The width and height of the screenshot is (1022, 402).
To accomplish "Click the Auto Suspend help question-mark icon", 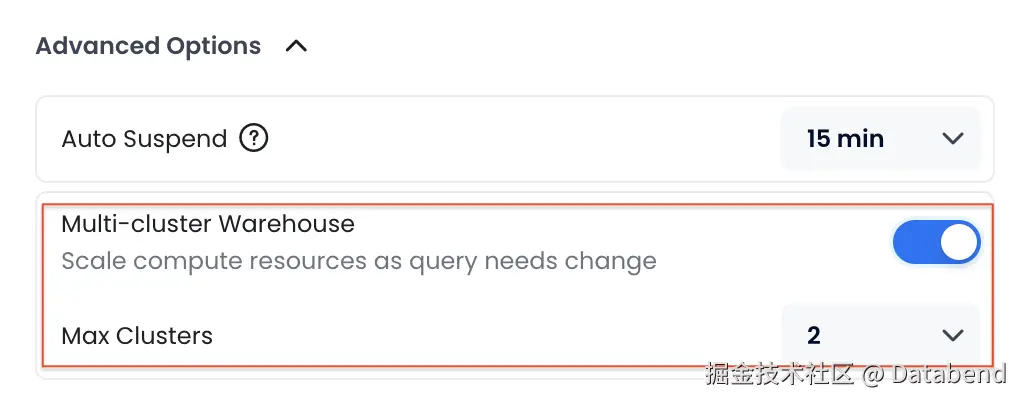I will [x=254, y=139].
